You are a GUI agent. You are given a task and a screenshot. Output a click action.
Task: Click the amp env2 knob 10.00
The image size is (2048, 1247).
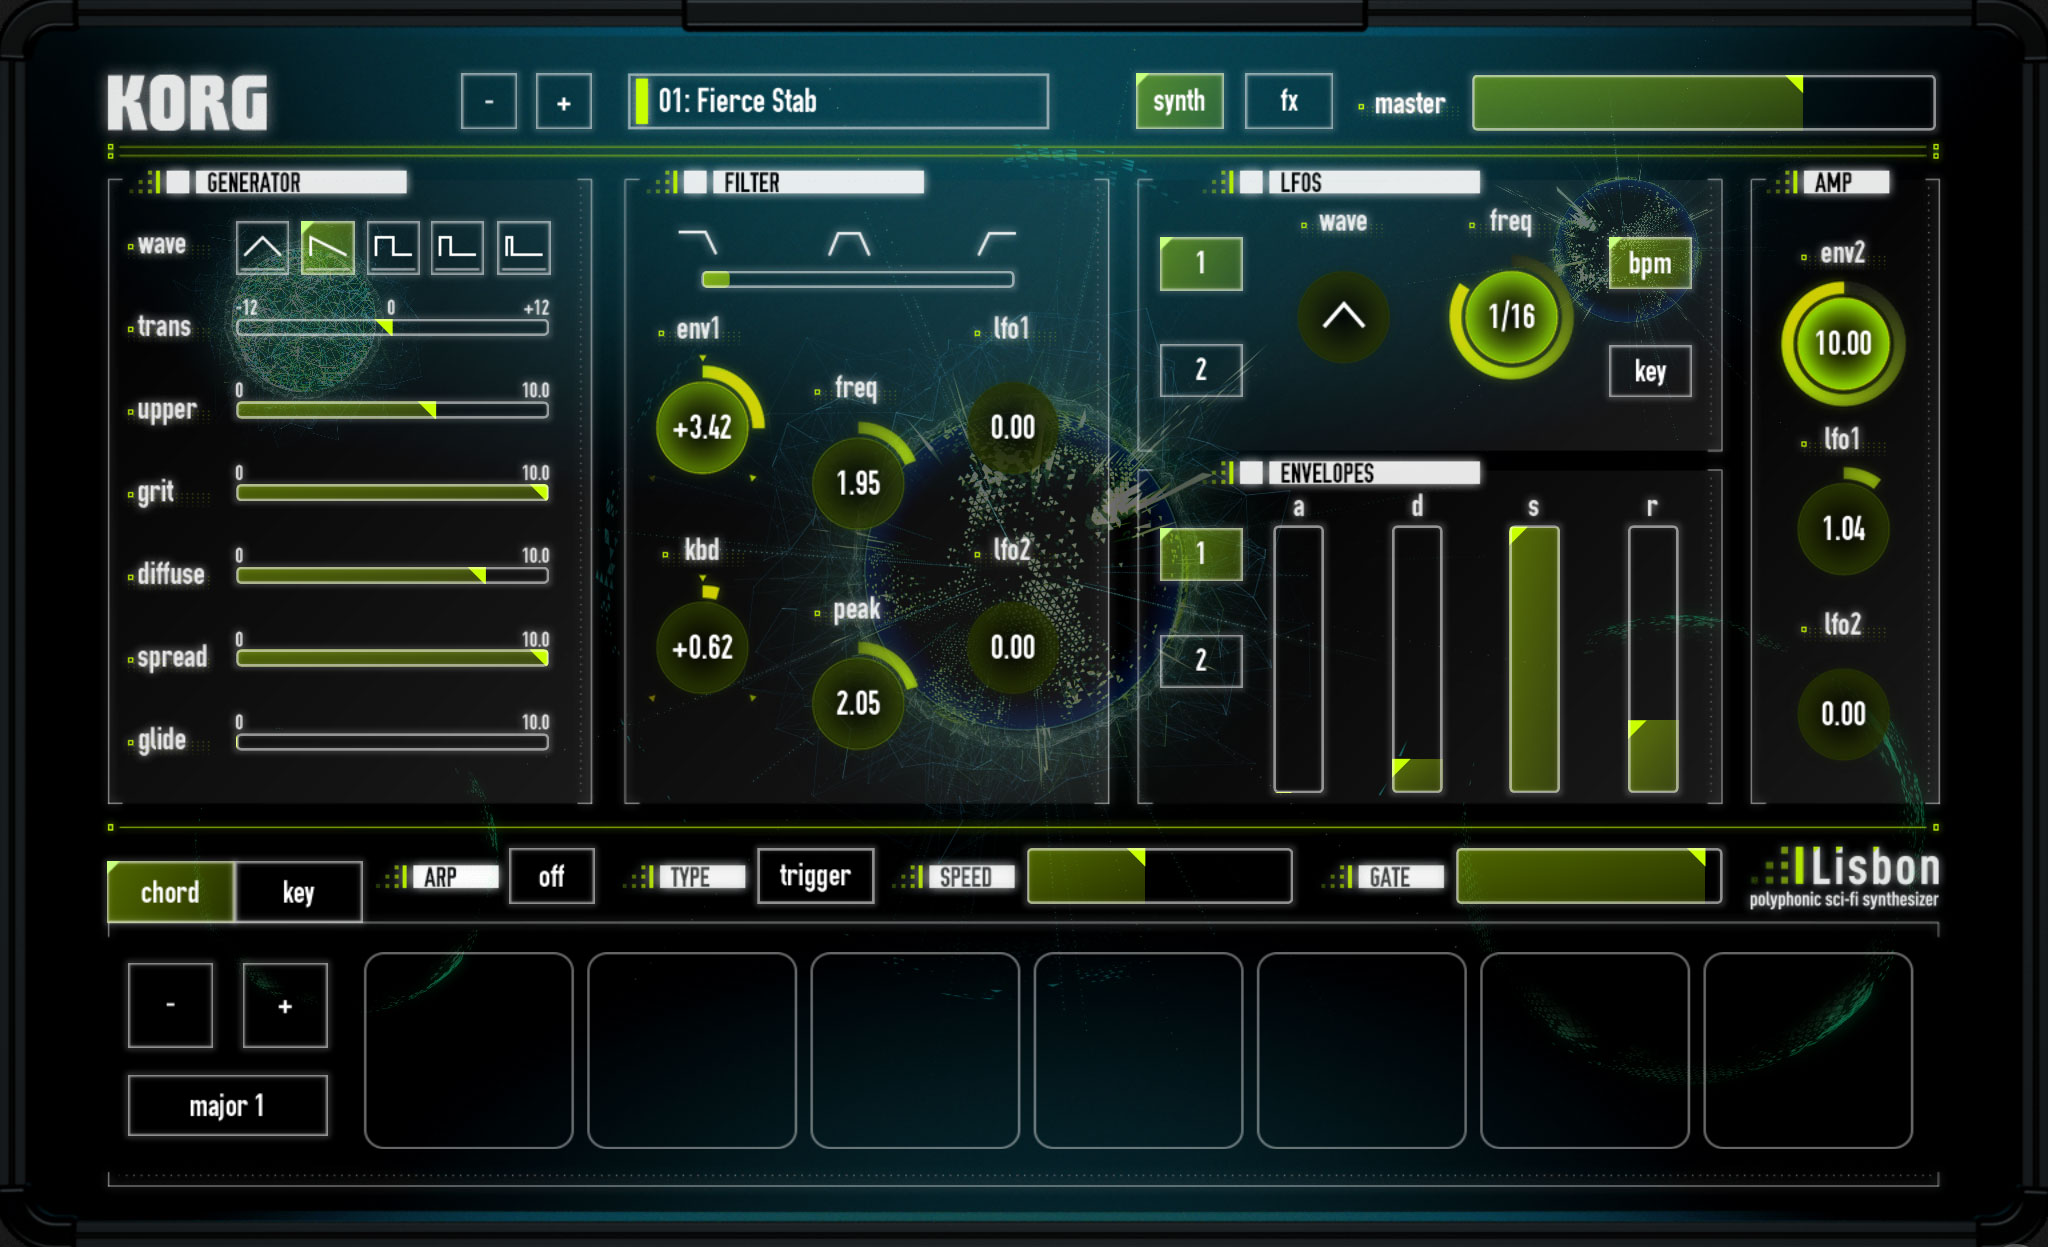point(1843,344)
